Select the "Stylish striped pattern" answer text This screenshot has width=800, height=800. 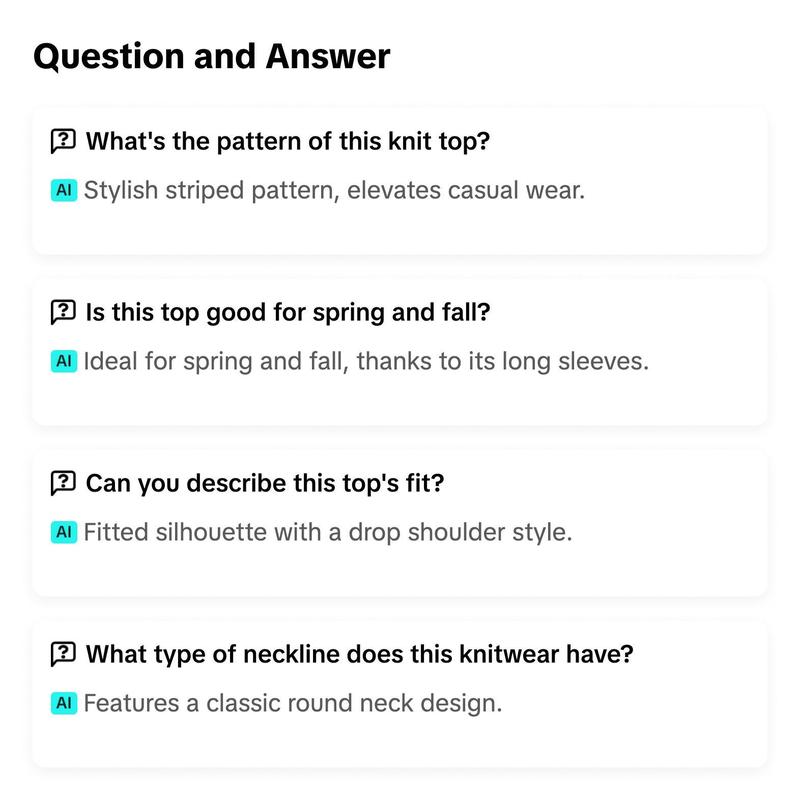coord(334,190)
